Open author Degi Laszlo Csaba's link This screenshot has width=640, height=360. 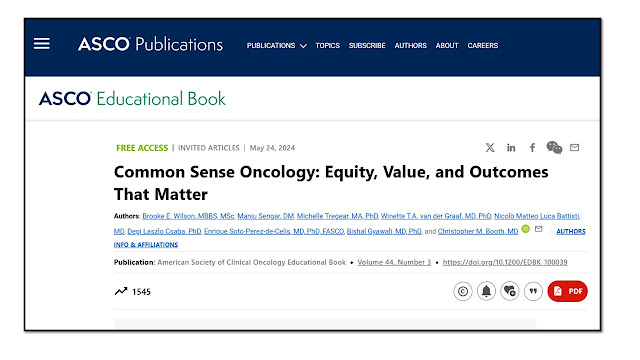coord(164,231)
